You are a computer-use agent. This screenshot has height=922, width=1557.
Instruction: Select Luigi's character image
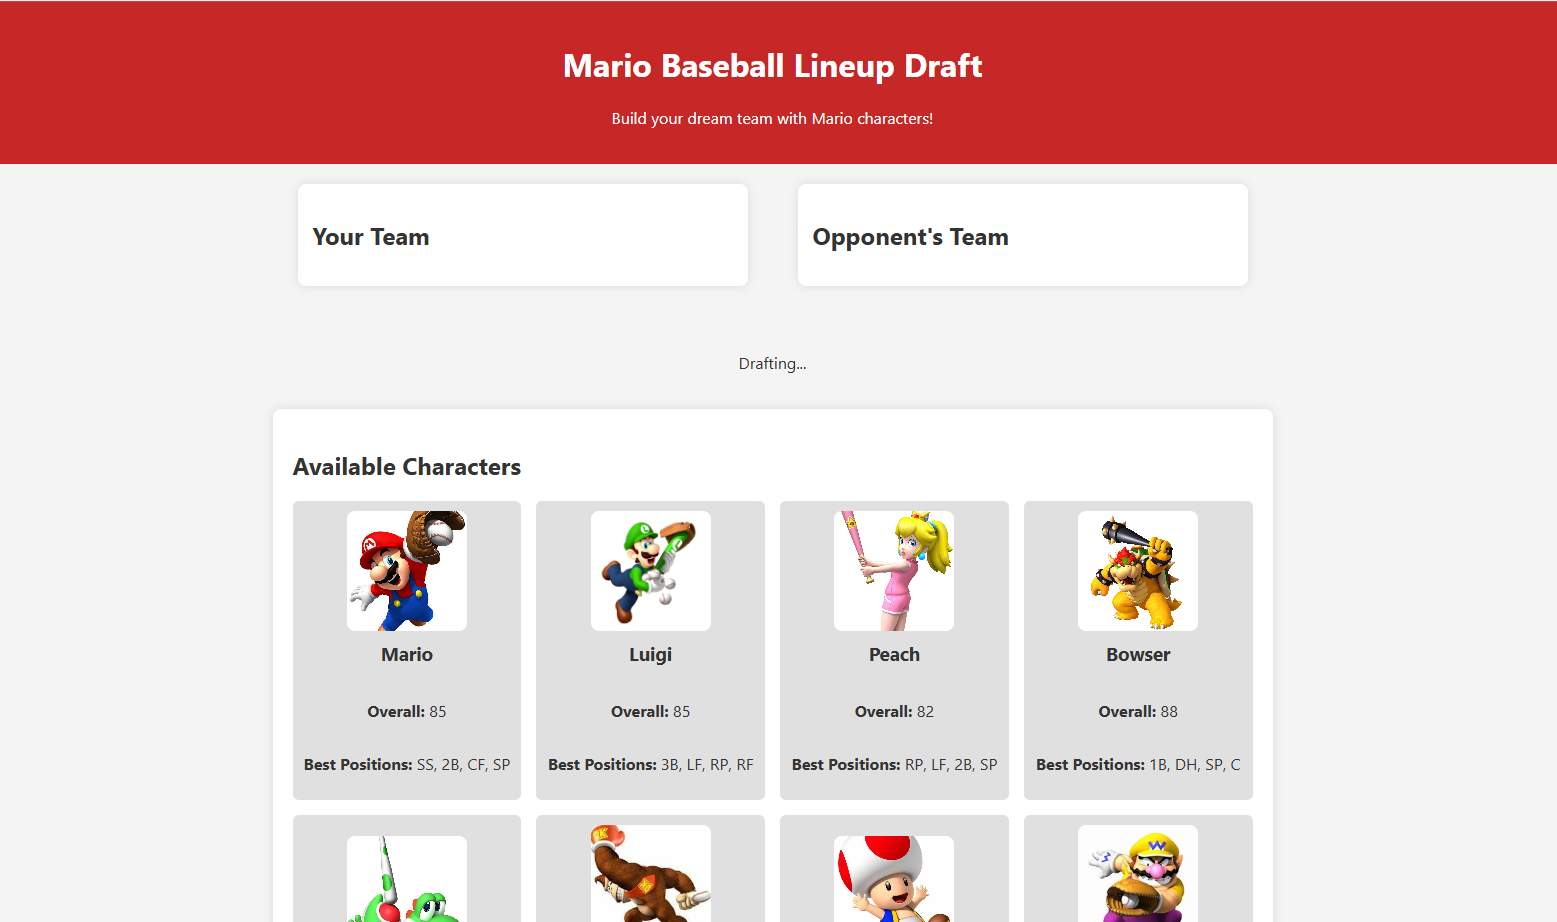click(650, 571)
